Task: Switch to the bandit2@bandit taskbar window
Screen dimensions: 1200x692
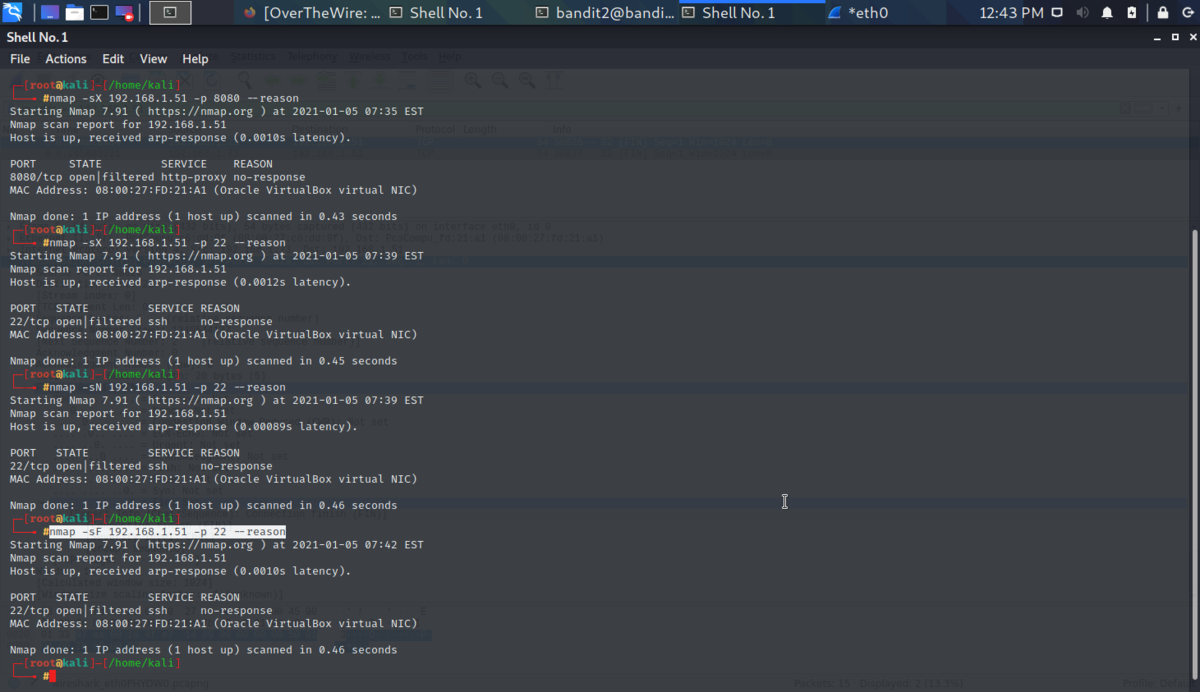Action: coord(604,13)
